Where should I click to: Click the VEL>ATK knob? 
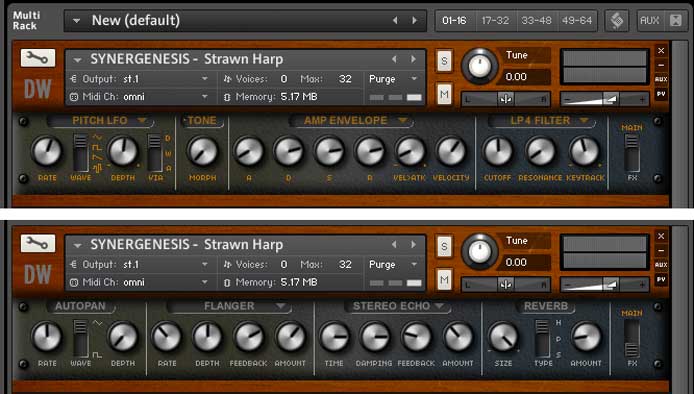(410, 151)
